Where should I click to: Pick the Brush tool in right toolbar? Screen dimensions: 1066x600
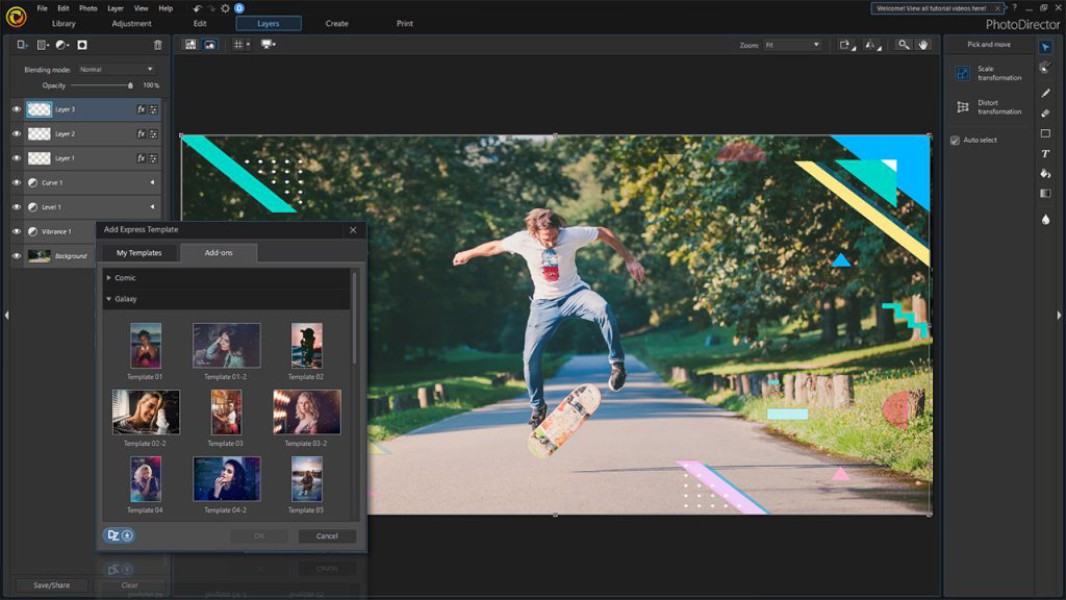[x=1045, y=93]
